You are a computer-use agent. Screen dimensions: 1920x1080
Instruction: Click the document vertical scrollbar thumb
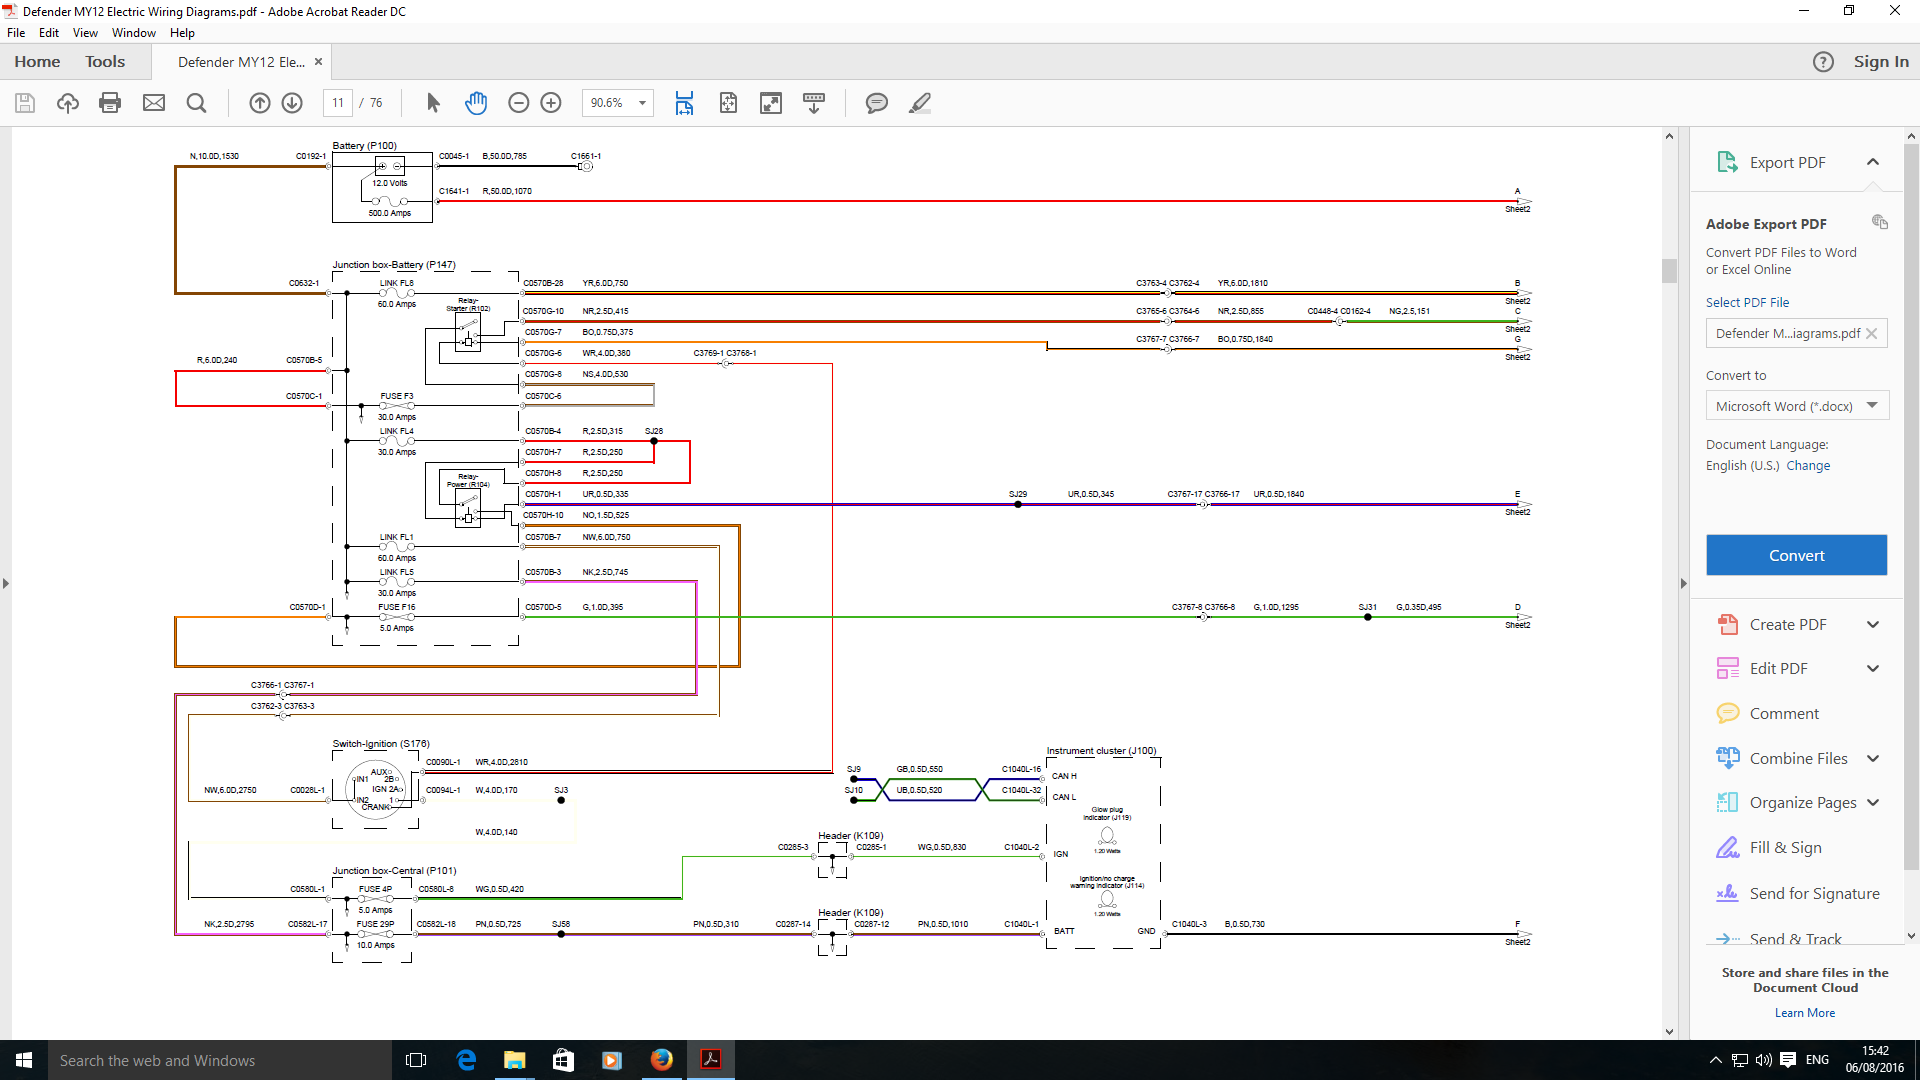tap(1669, 271)
